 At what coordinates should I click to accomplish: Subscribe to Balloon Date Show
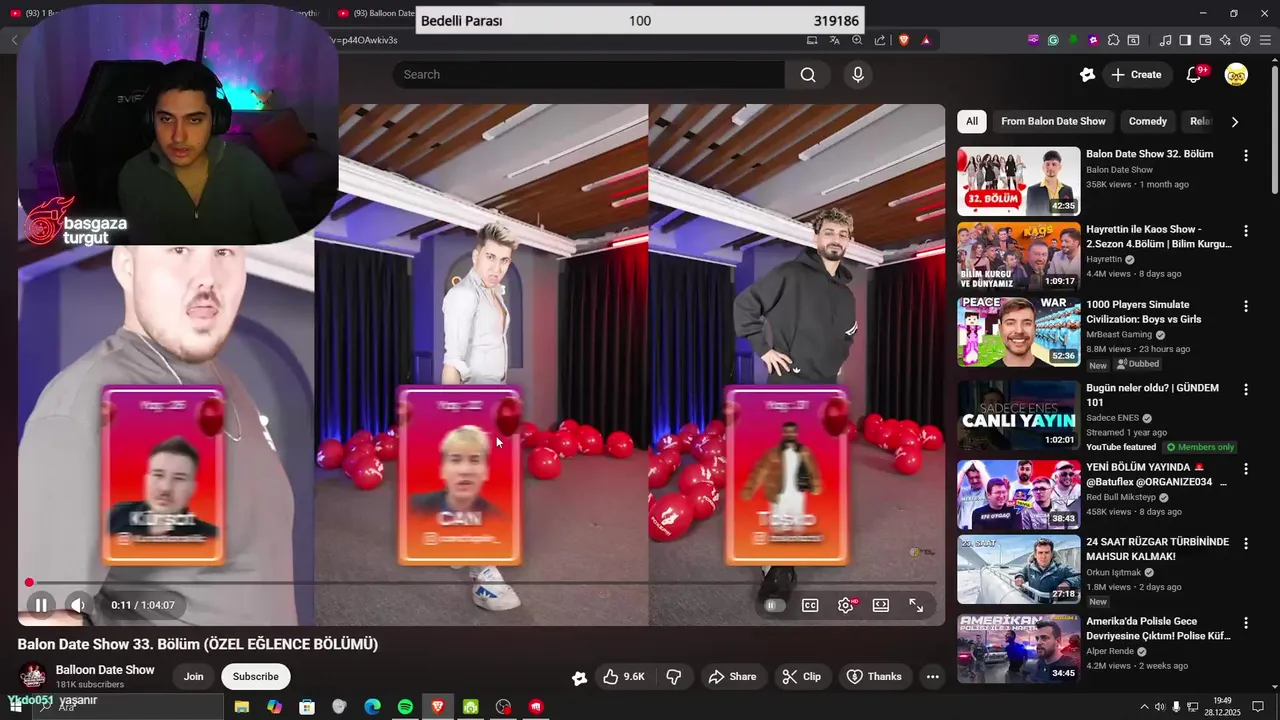click(256, 677)
